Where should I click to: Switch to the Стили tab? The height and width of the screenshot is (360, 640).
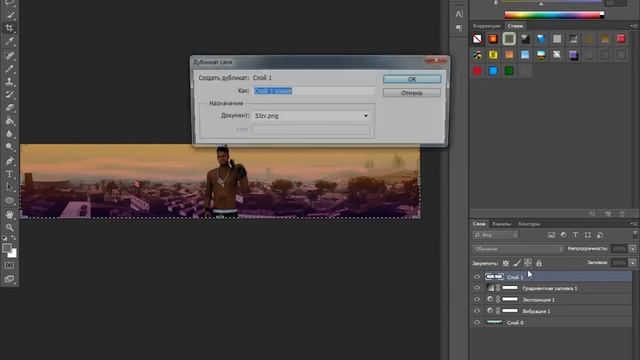[x=515, y=26]
